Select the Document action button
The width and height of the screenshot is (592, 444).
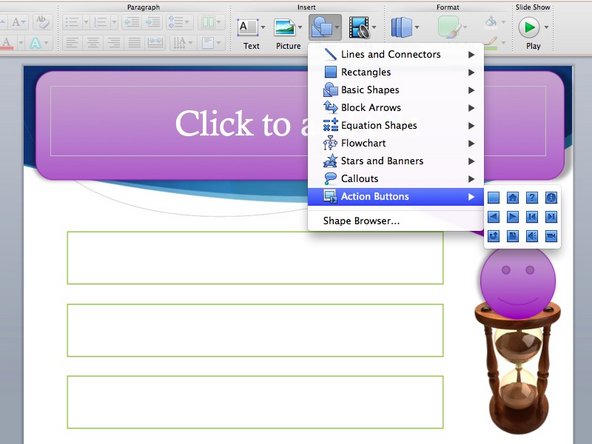(x=512, y=236)
